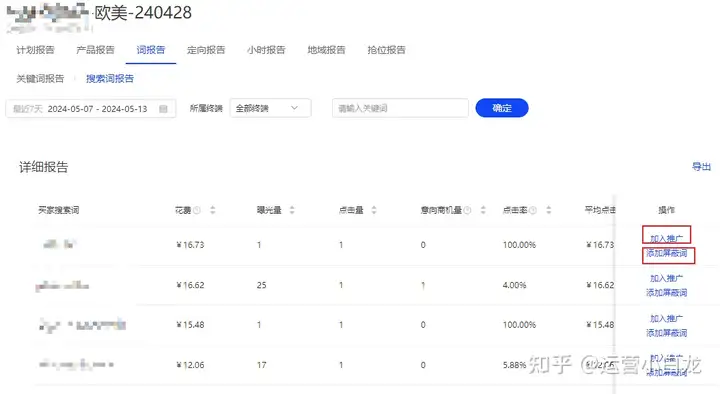Click the ¥16.73 cost cell
720x394 pixels.
[x=190, y=245]
